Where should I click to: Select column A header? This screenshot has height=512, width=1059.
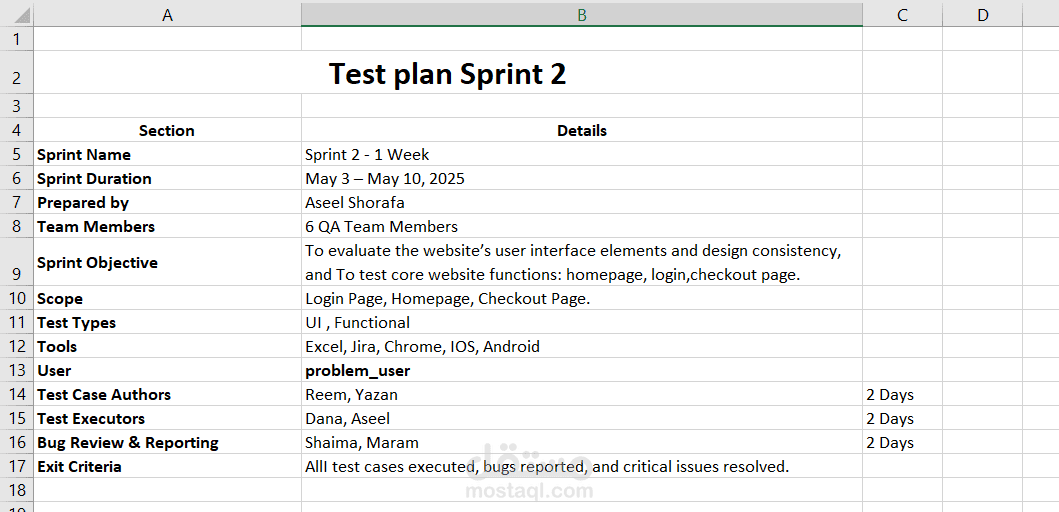[167, 15]
